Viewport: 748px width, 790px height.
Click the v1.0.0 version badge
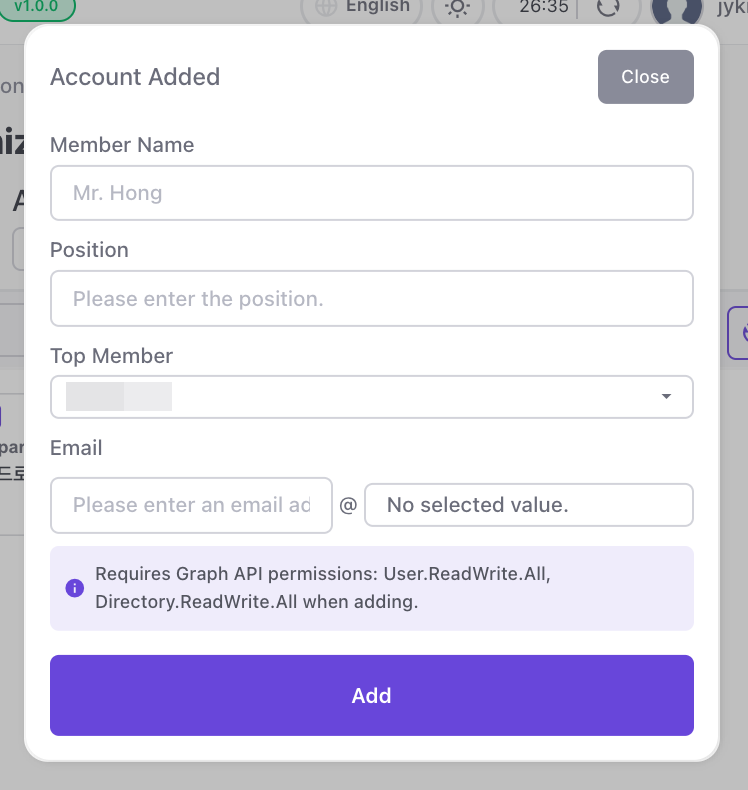click(37, 6)
